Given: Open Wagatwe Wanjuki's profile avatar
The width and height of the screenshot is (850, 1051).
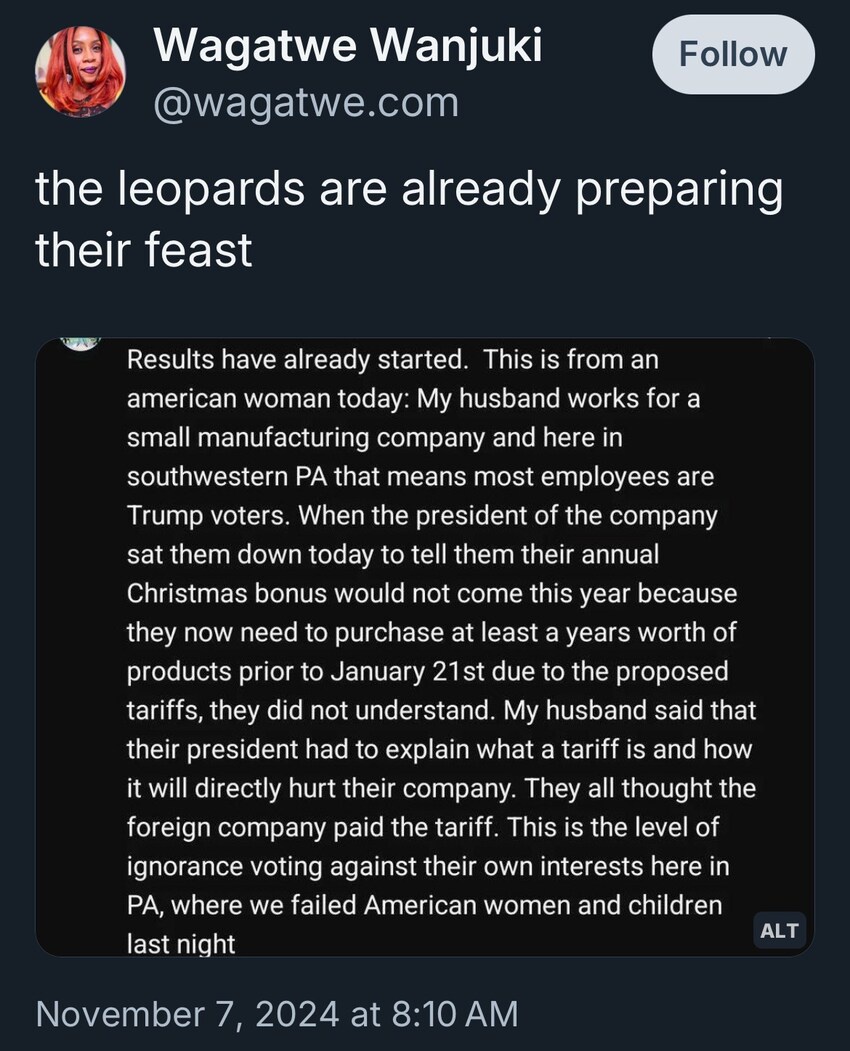Looking at the screenshot, I should pos(80,72).
